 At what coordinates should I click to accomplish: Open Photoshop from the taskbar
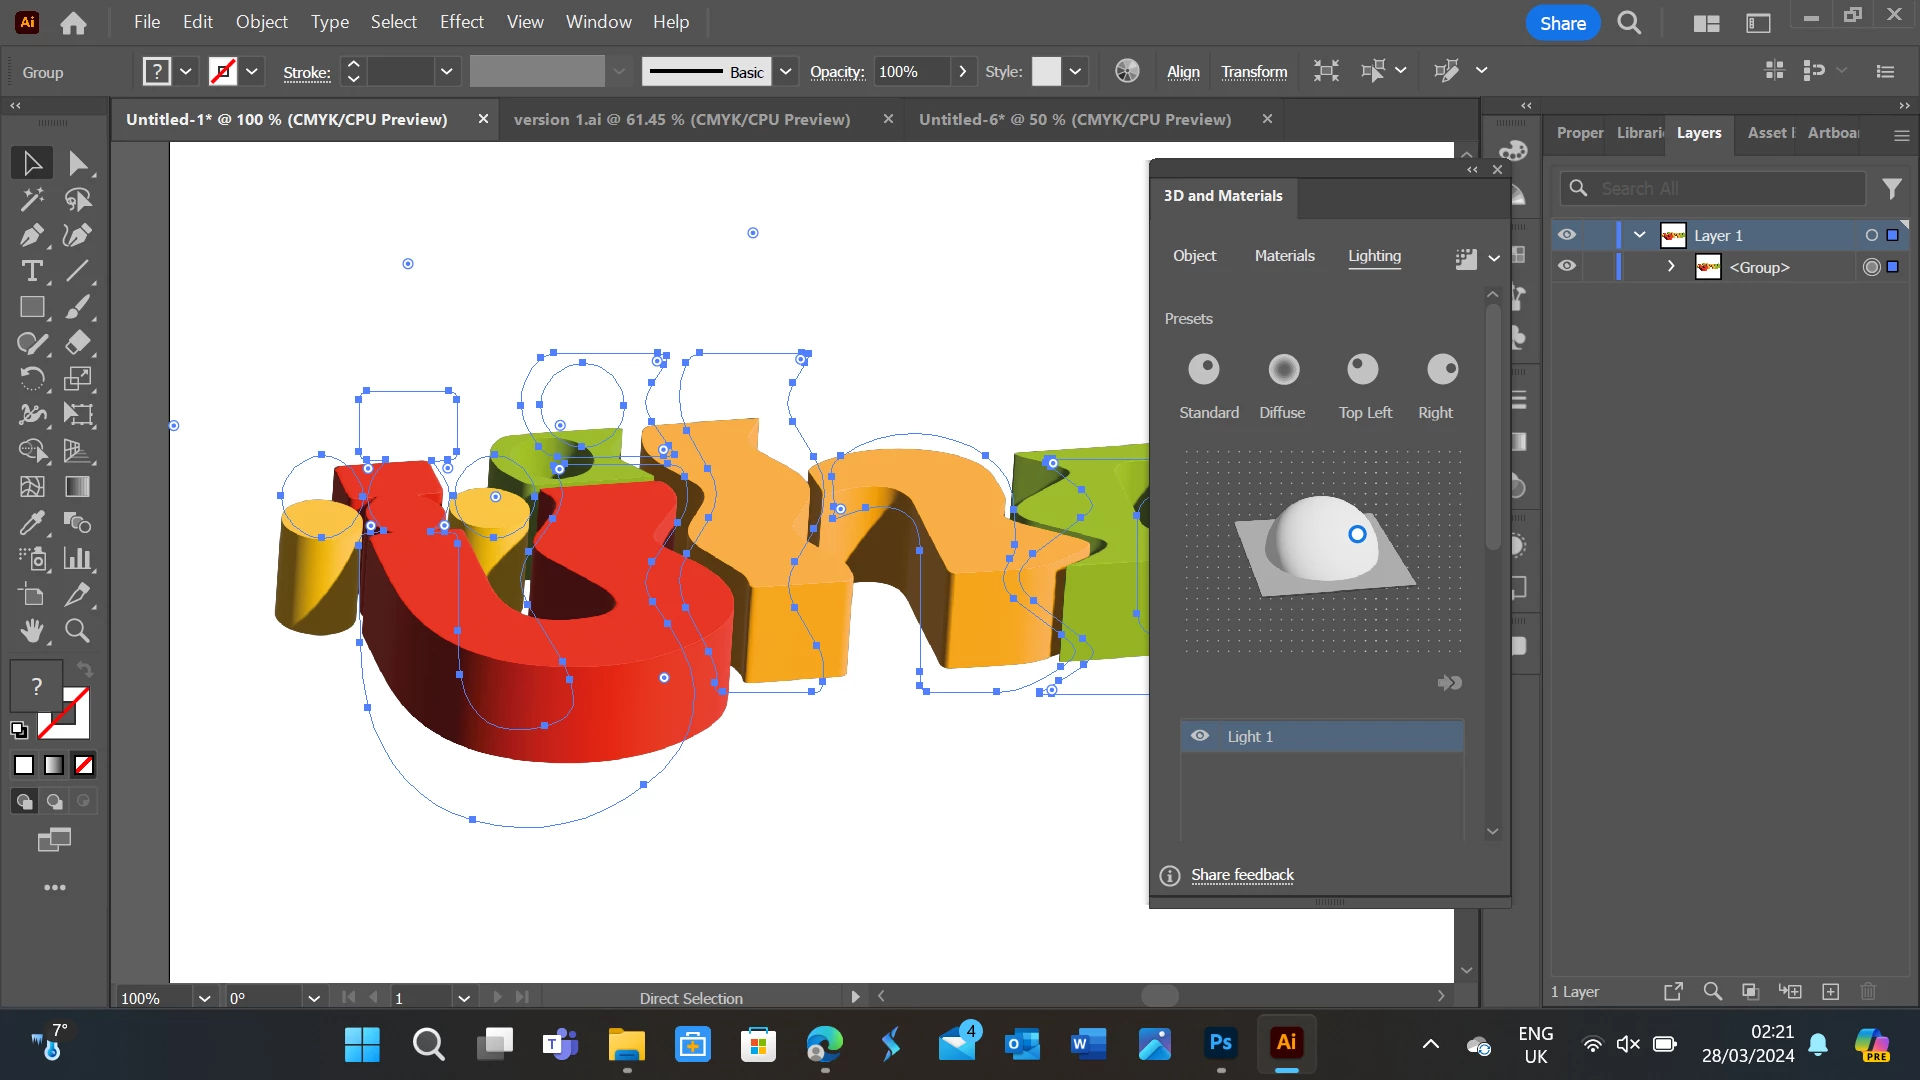pos(1220,1043)
